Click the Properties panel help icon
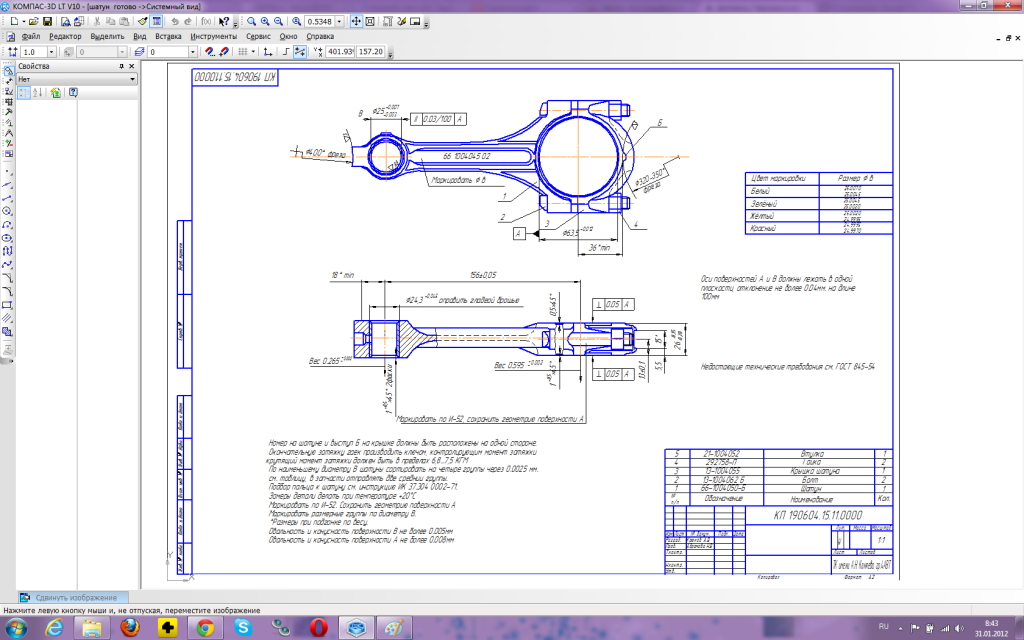Image resolution: width=1024 pixels, height=640 pixels. pyautogui.click(x=73, y=93)
